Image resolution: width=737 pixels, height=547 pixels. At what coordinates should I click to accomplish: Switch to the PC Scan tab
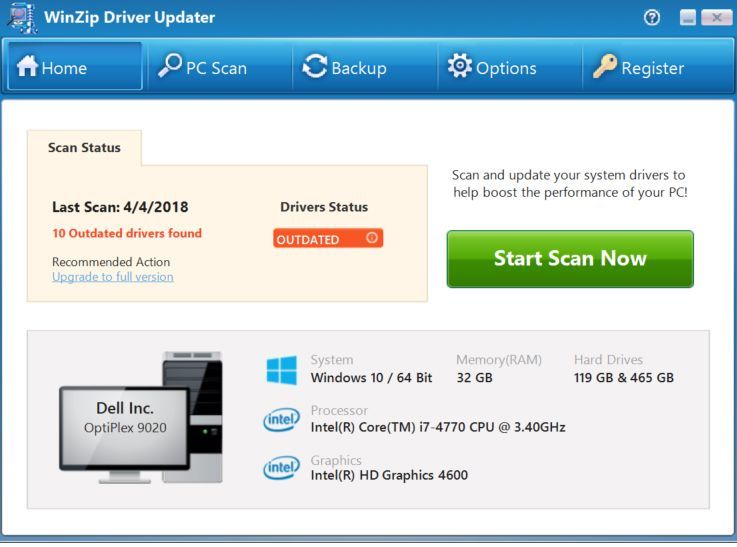point(220,66)
